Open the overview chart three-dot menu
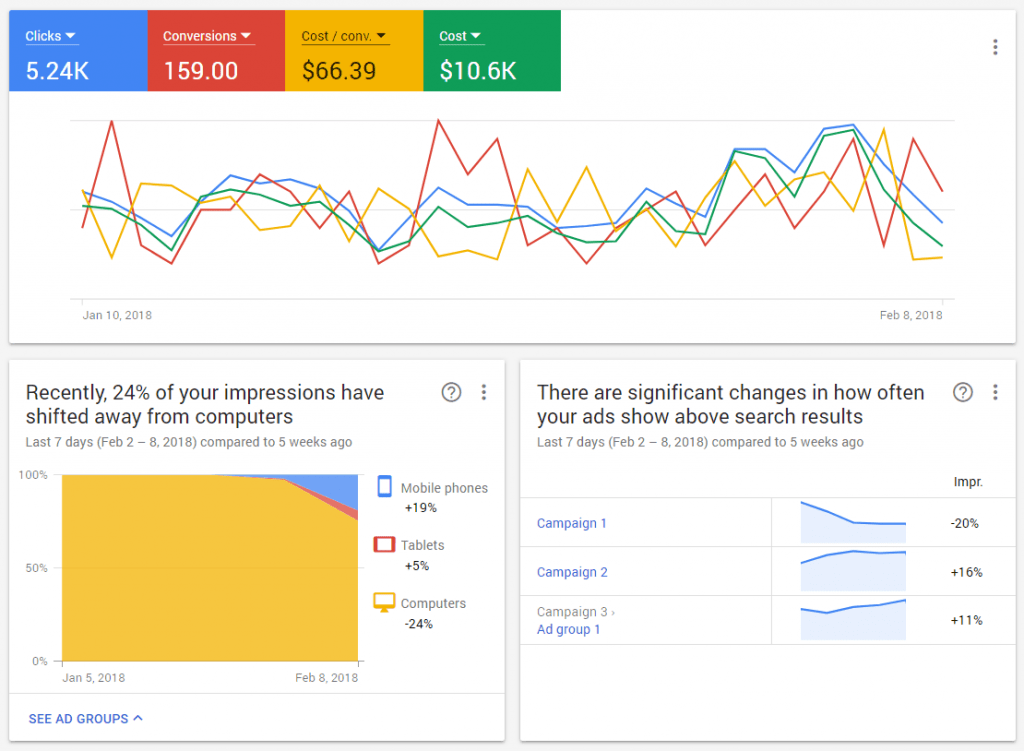 [x=995, y=46]
